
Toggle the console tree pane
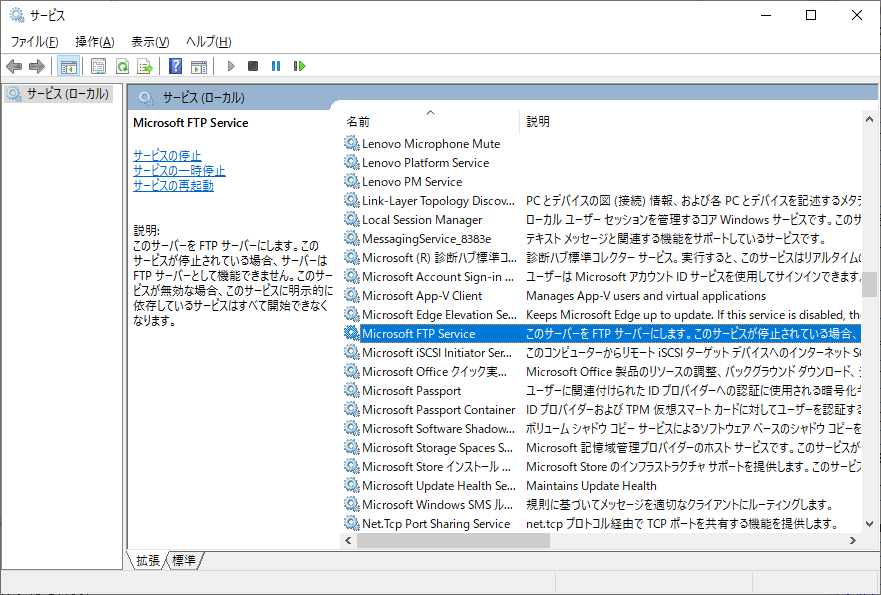(x=67, y=66)
